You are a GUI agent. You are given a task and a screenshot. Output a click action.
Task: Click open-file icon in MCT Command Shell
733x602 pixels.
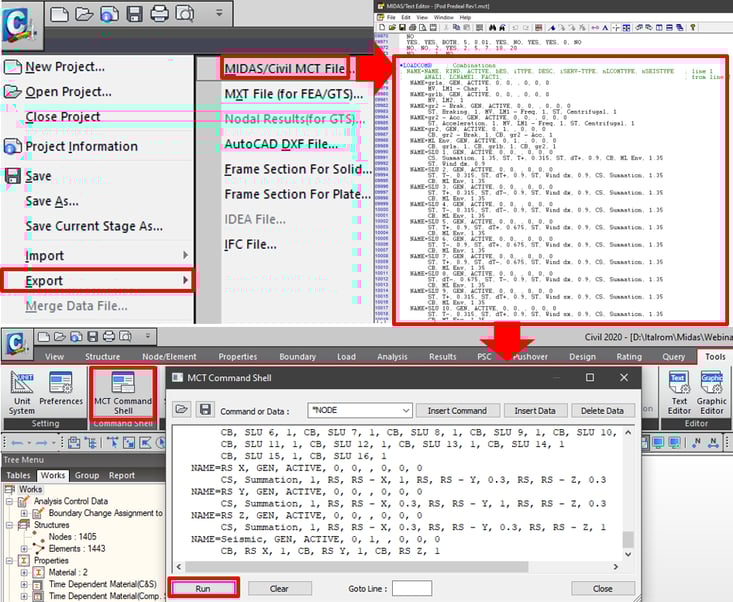click(x=181, y=409)
